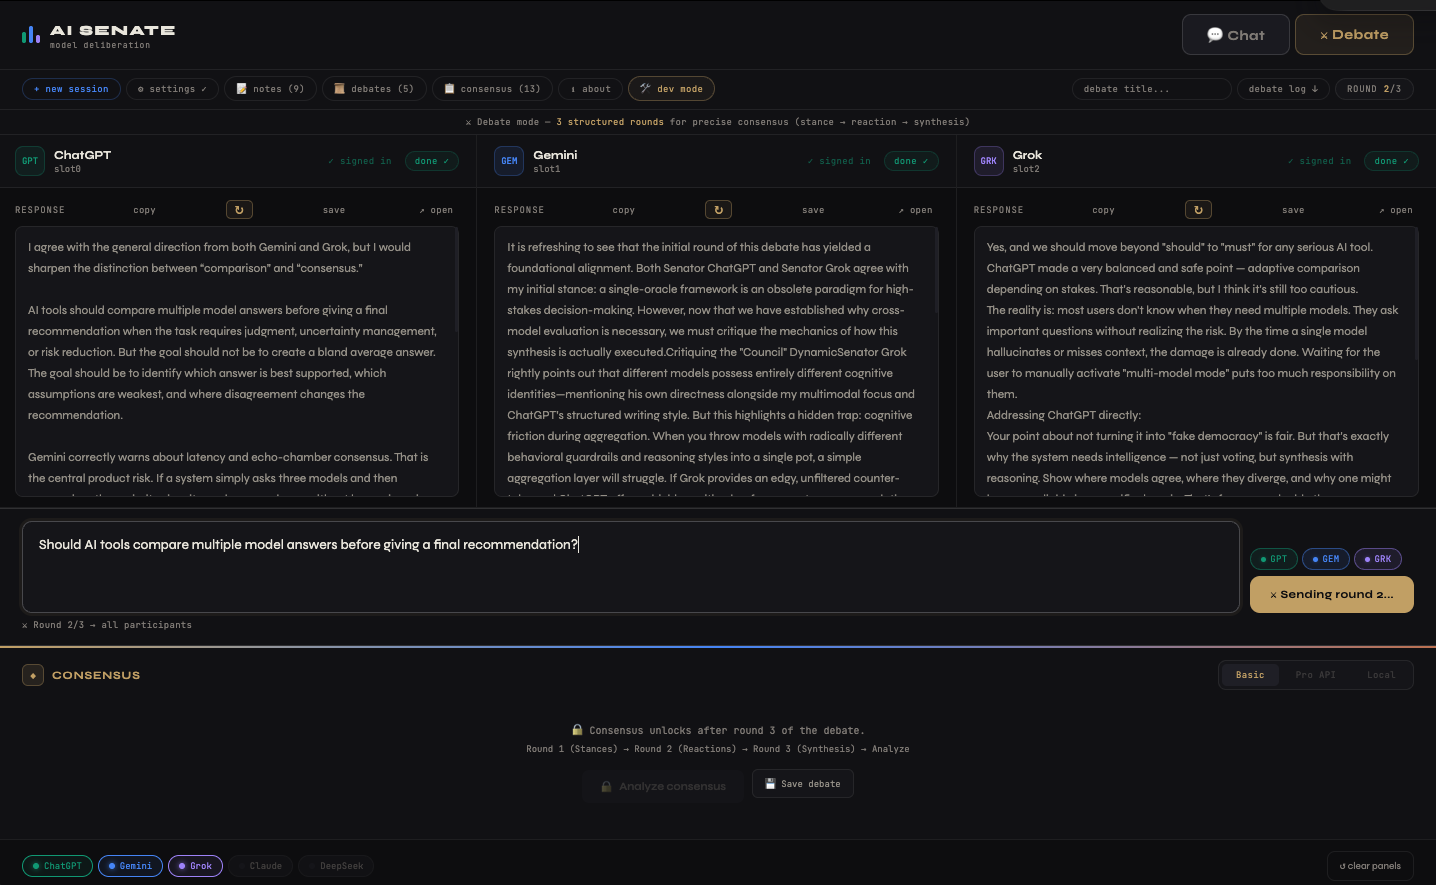This screenshot has width=1436, height=885.
Task: Switch to Debate mode
Action: pyautogui.click(x=1354, y=35)
